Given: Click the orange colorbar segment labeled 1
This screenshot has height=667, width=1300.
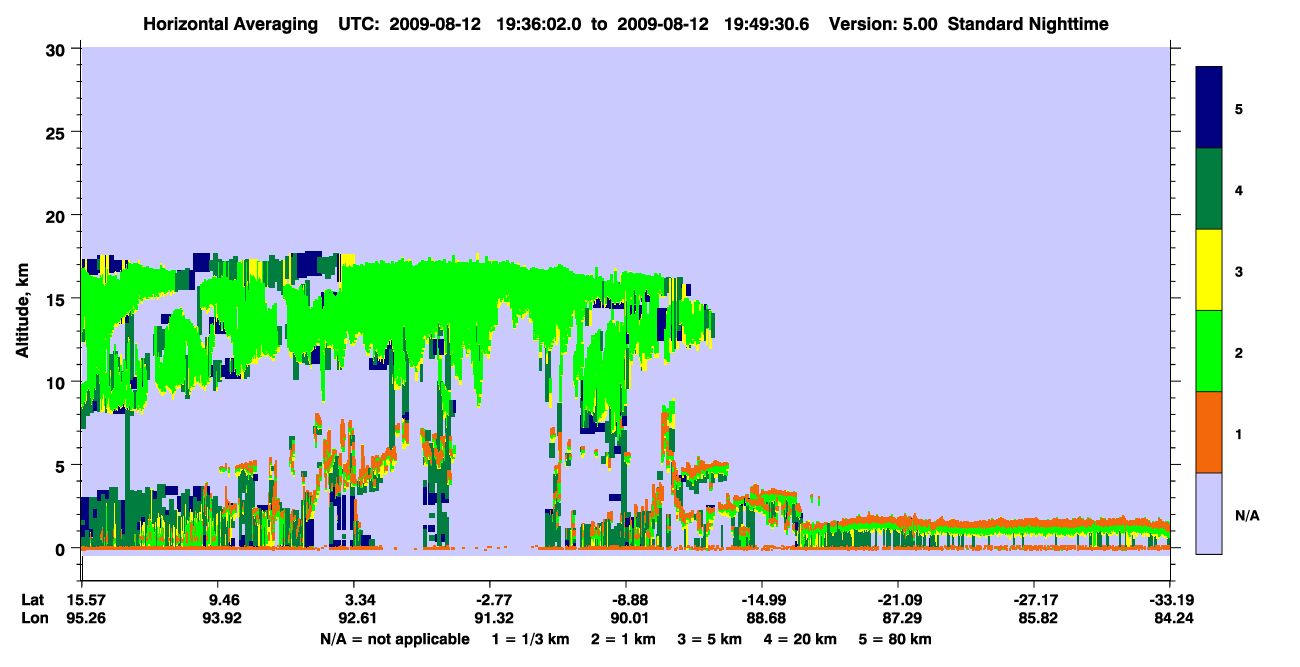Looking at the screenshot, I should pyautogui.click(x=1209, y=432).
